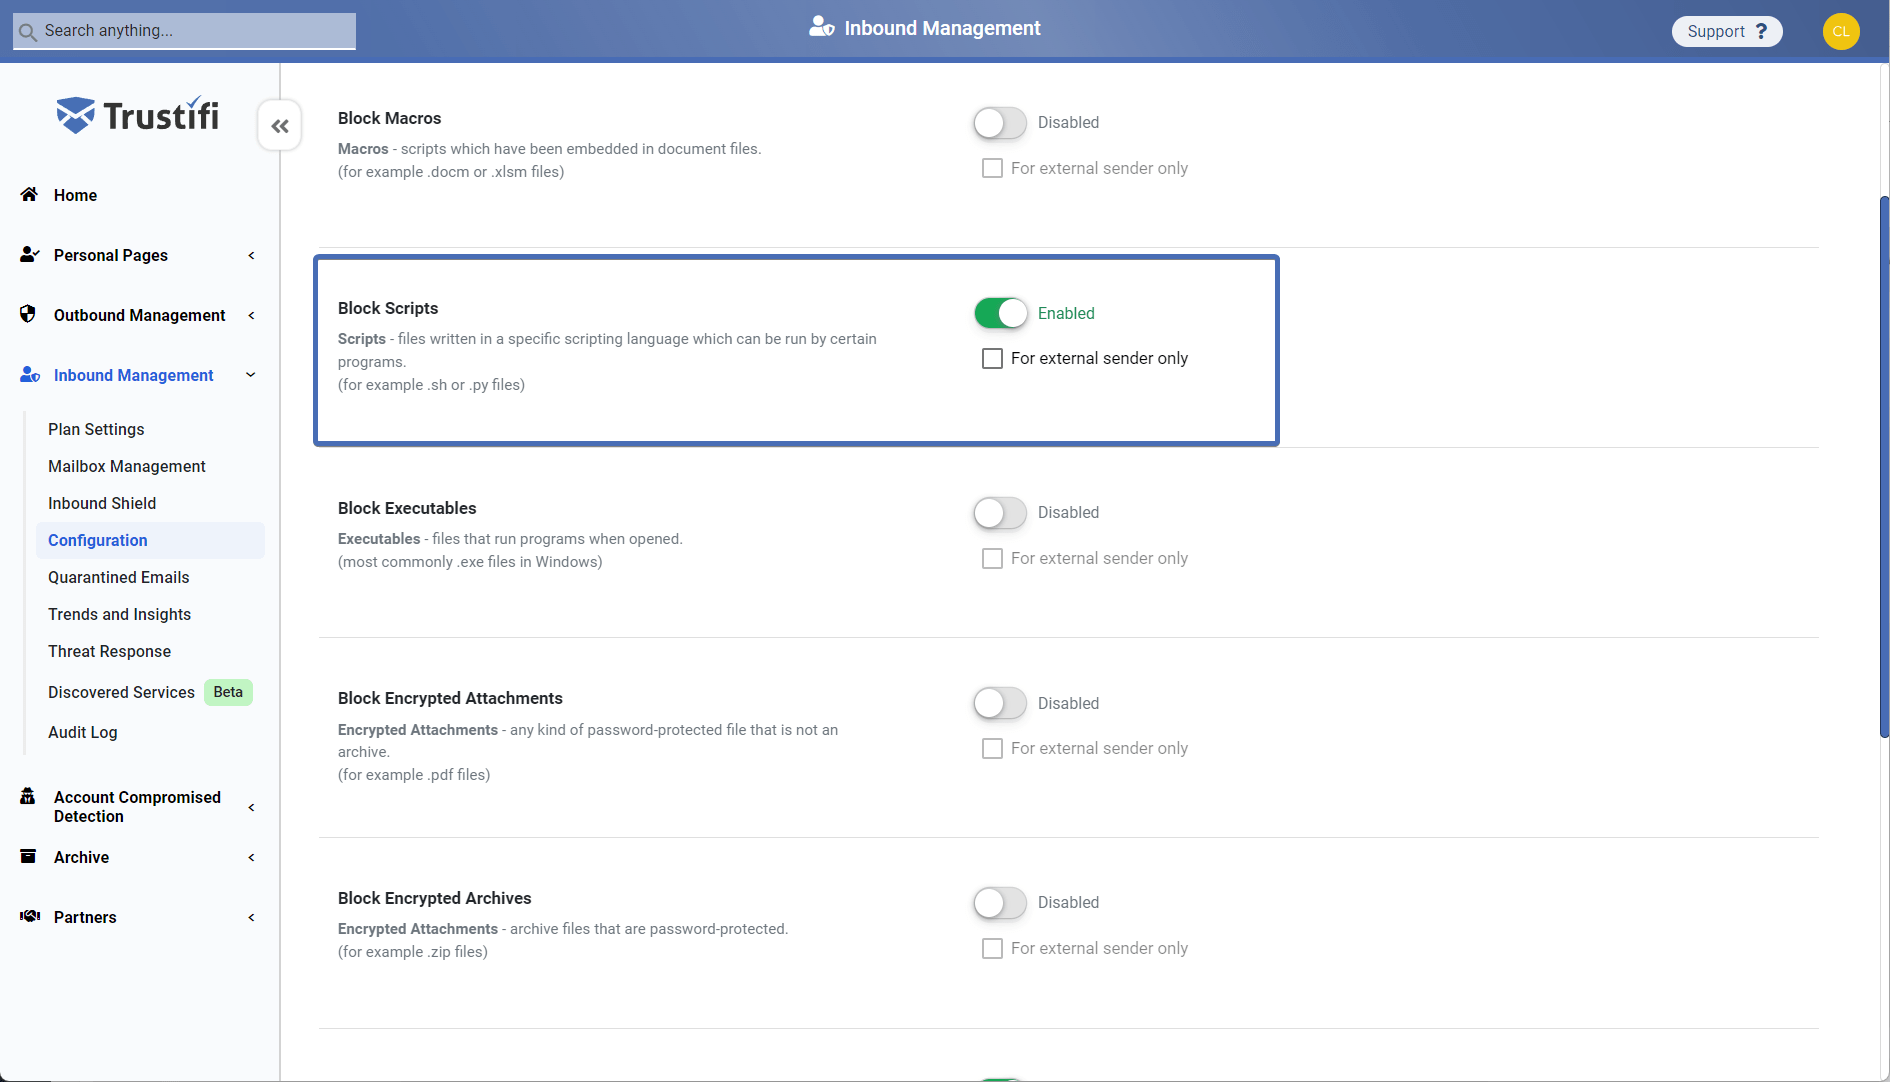Click the Enabled status label
This screenshot has height=1082, width=1890.
coord(1066,313)
